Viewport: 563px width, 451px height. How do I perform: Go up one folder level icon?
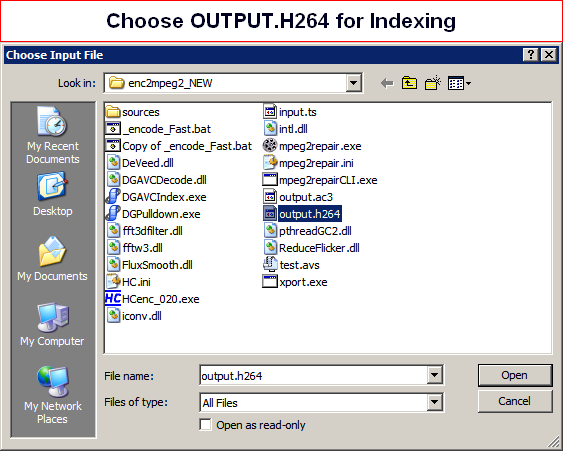409,83
